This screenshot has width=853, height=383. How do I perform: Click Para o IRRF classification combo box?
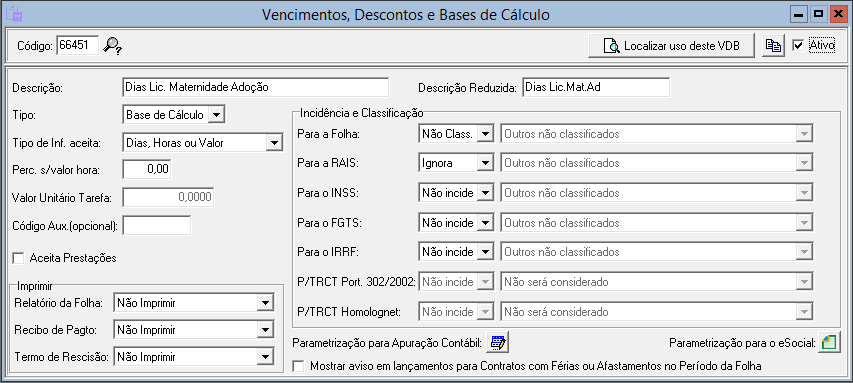(x=657, y=252)
